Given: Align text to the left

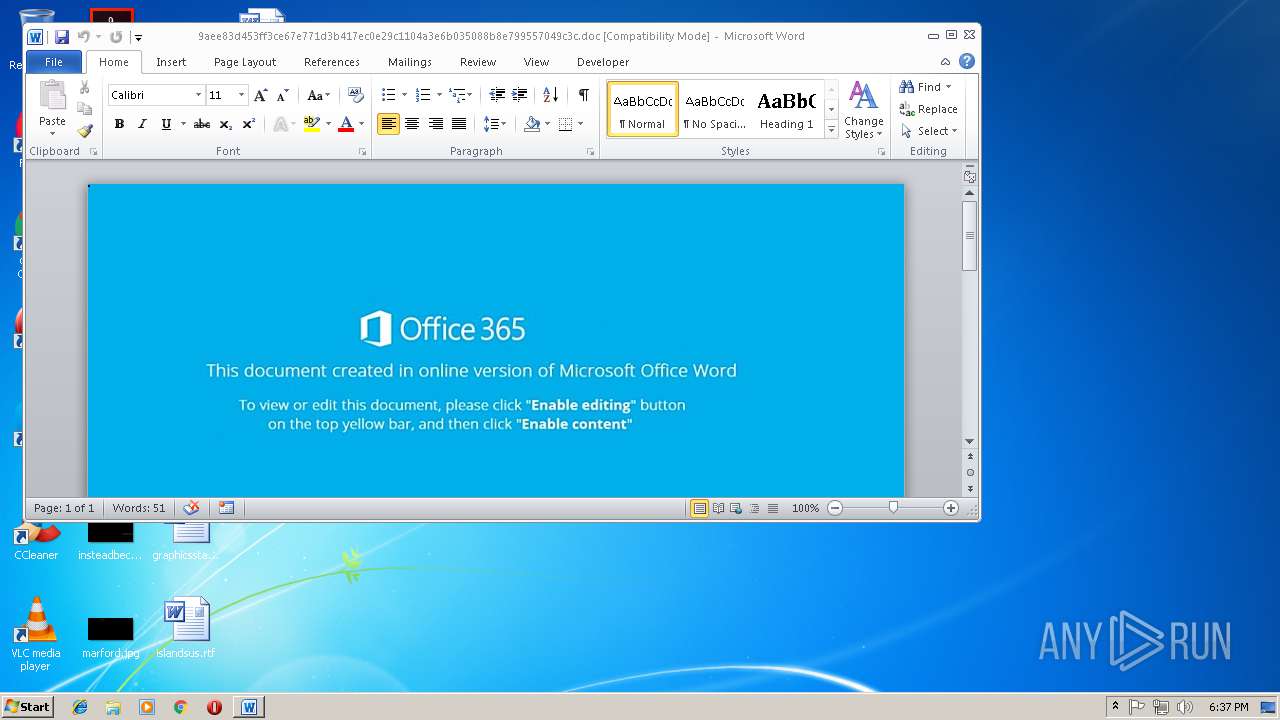Looking at the screenshot, I should tap(388, 124).
